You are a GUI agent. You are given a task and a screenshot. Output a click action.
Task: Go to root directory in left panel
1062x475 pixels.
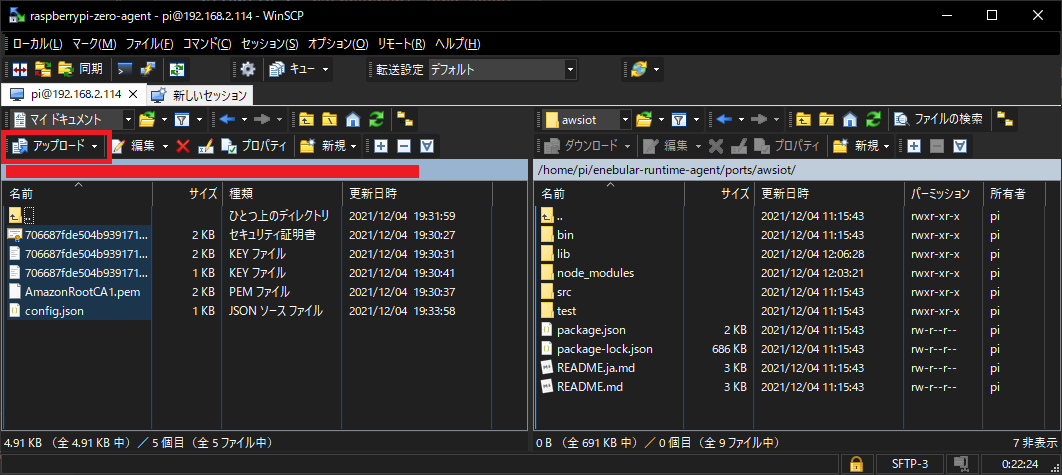click(x=329, y=120)
